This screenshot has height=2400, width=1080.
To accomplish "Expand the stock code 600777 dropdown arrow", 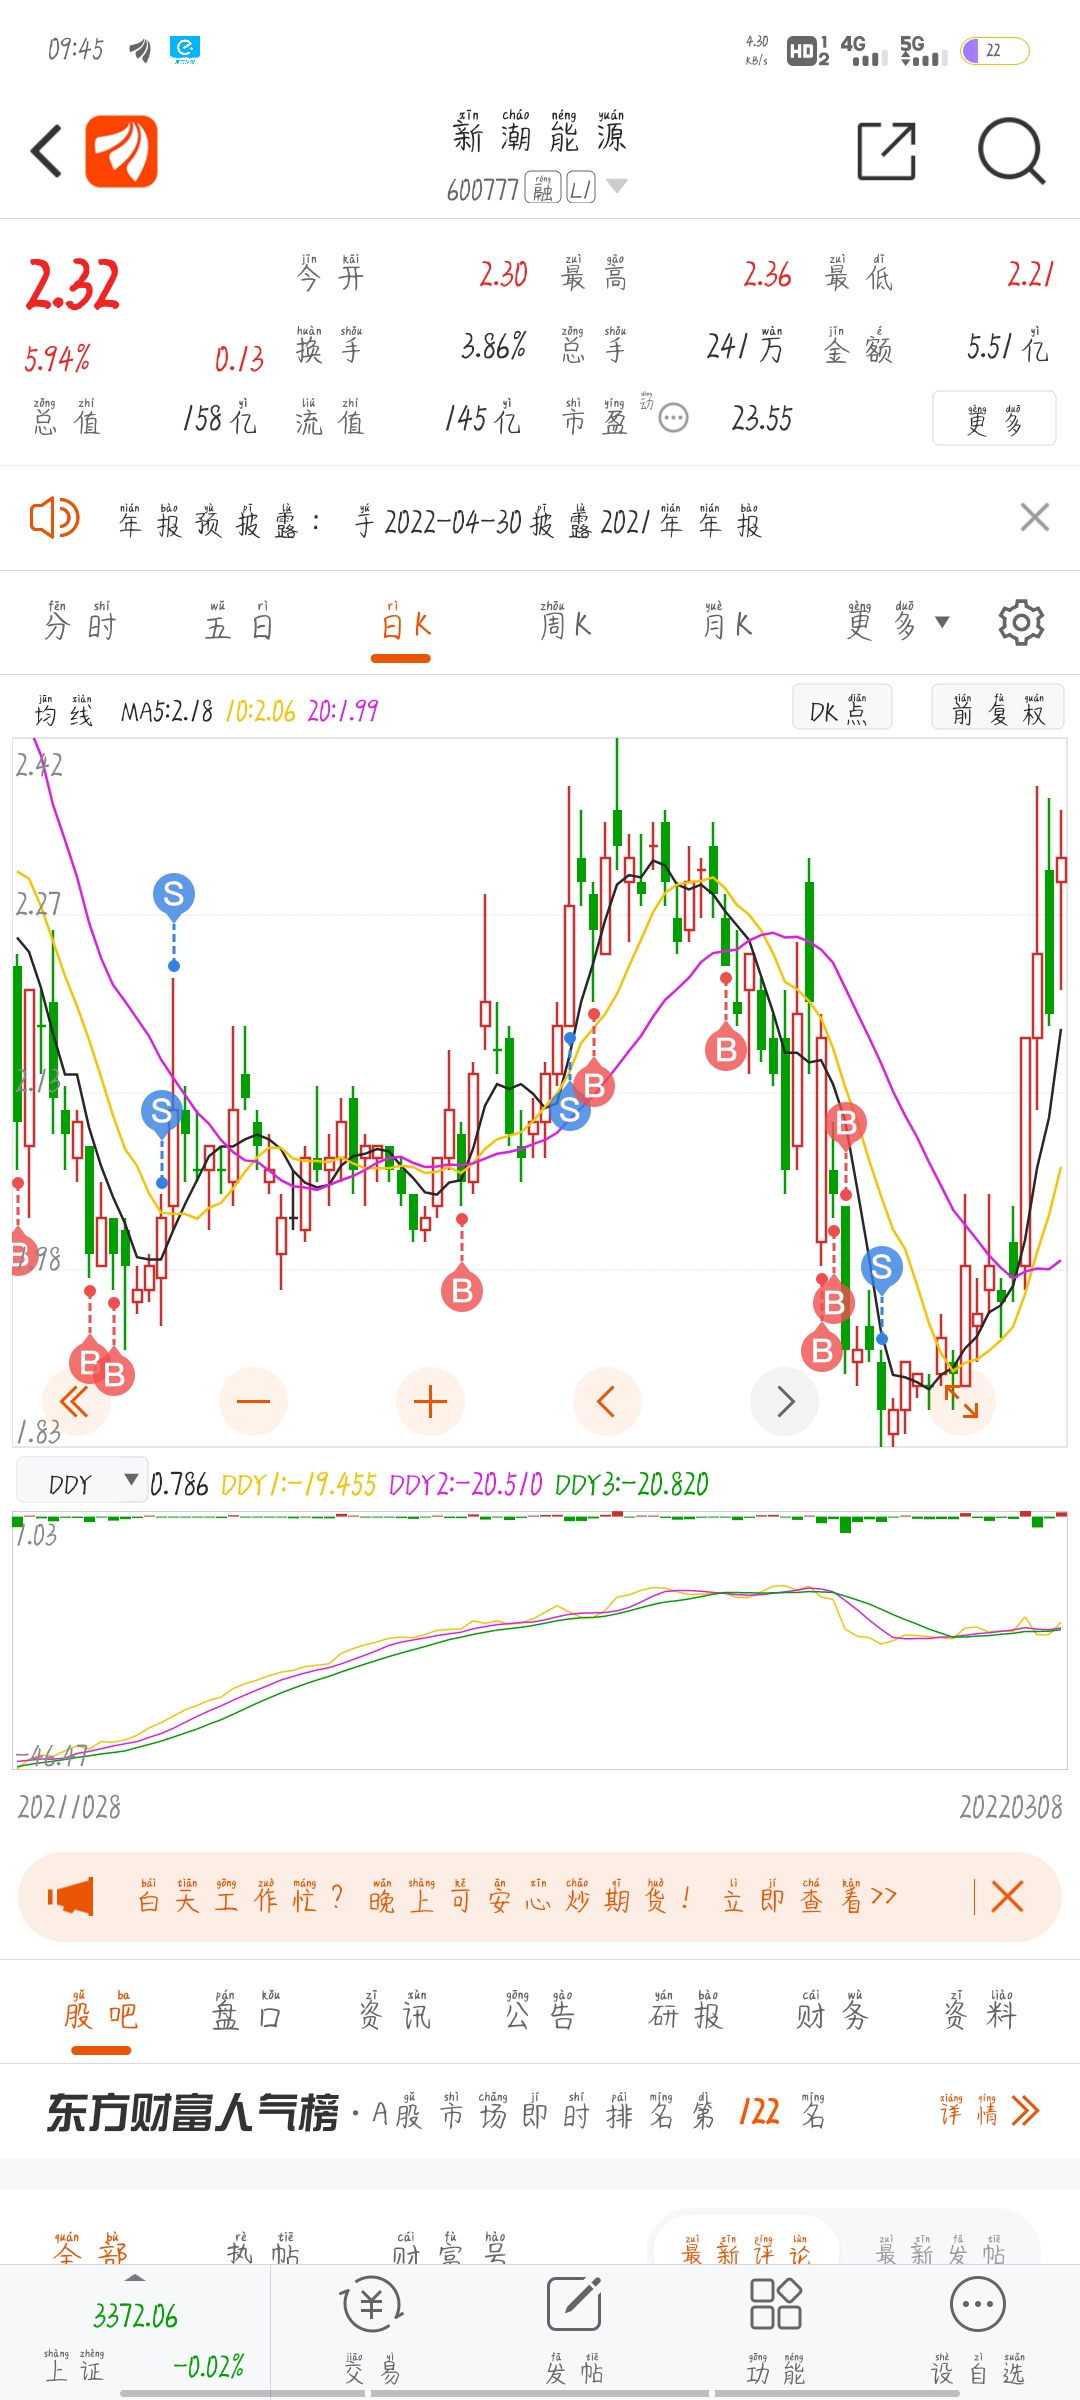I will 617,187.
